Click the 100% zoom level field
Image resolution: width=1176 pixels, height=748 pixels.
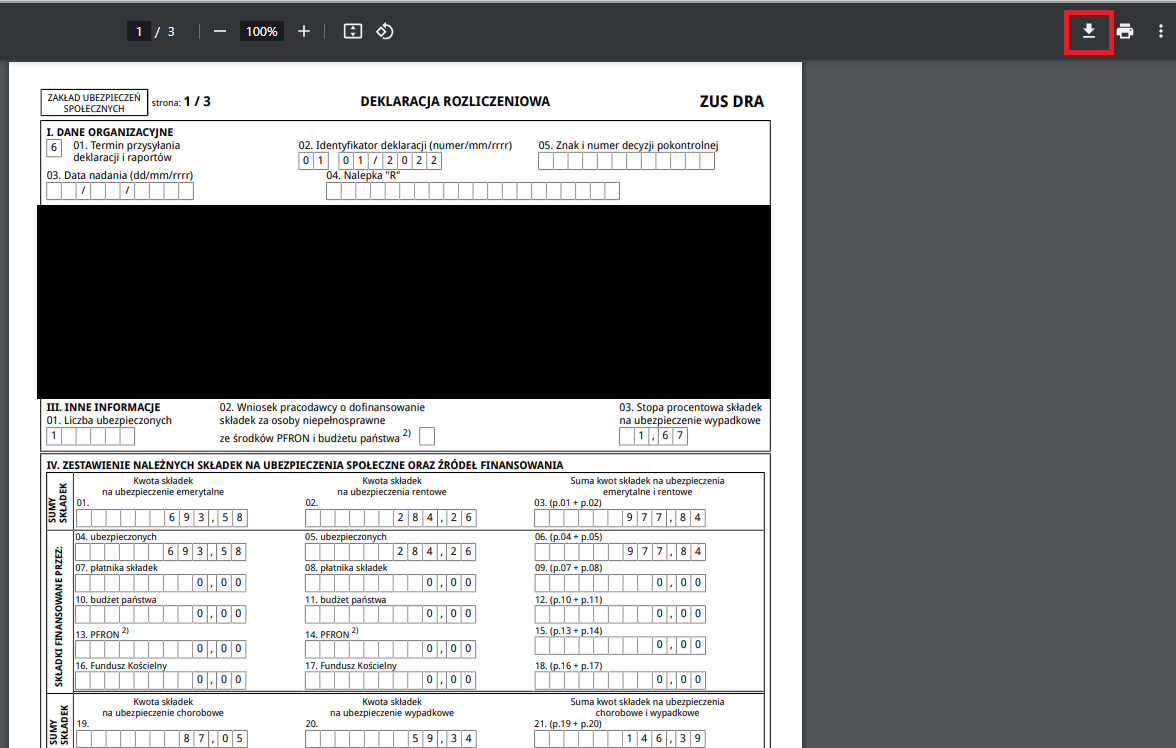click(x=262, y=32)
